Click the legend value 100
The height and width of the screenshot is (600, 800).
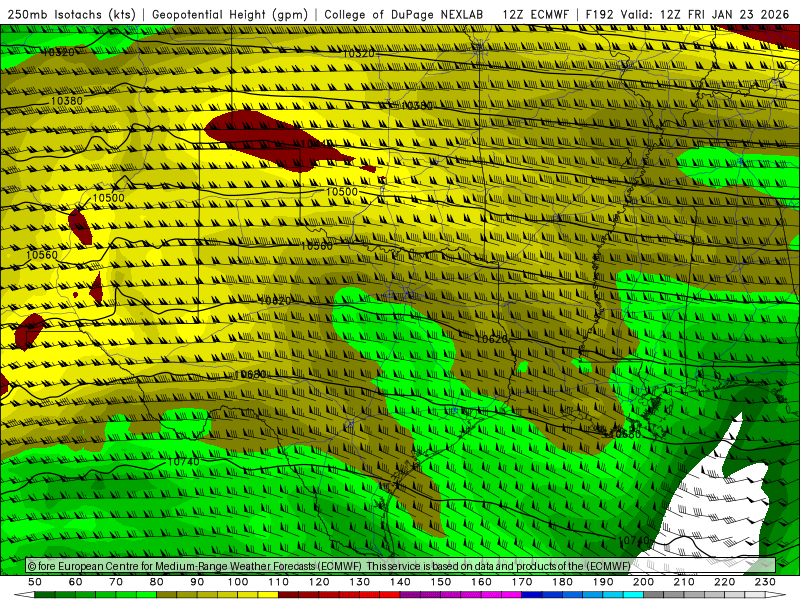pyautogui.click(x=238, y=582)
